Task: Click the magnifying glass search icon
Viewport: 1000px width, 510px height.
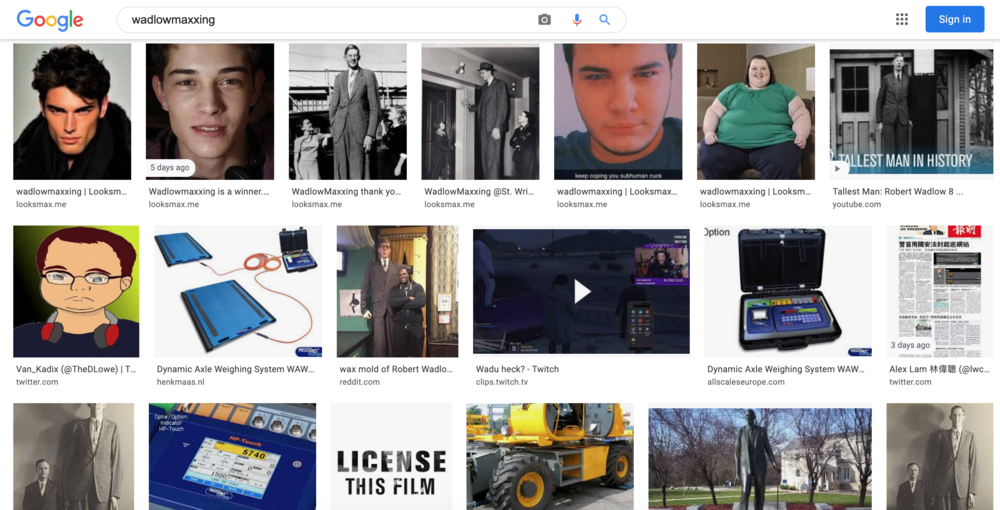Action: point(605,20)
